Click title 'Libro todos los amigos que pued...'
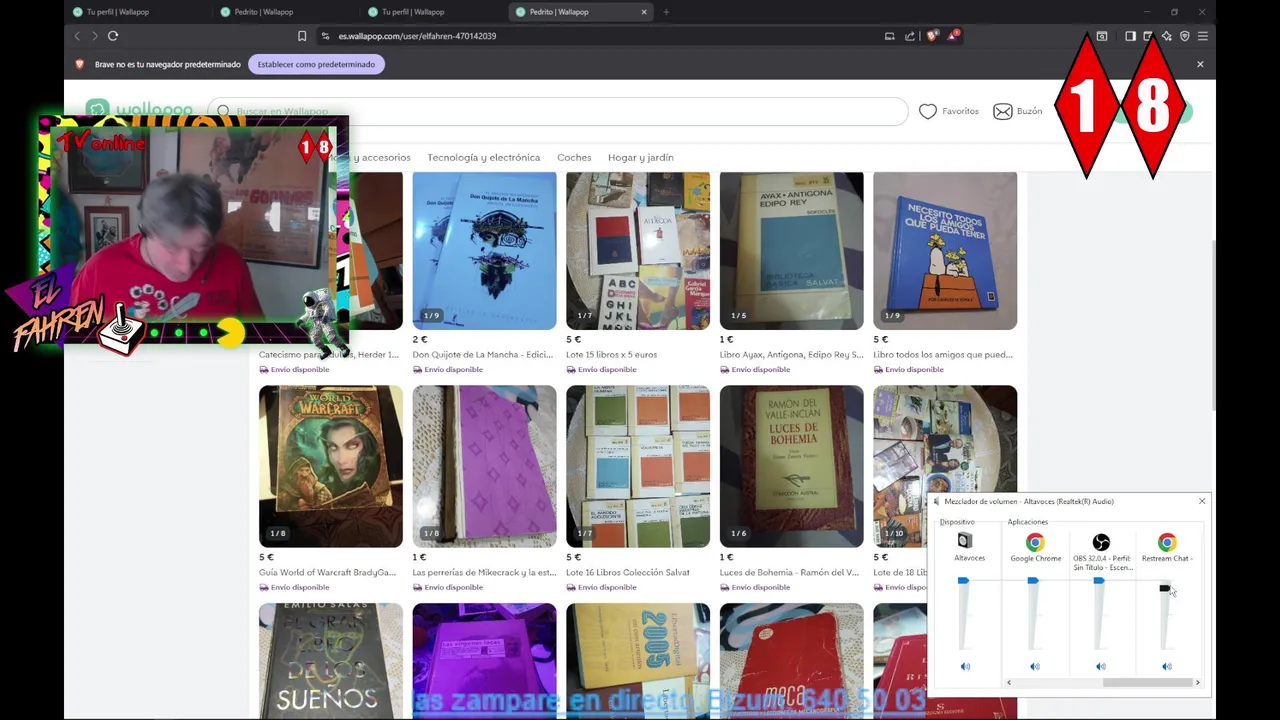The width and height of the screenshot is (1280, 720). point(943,354)
